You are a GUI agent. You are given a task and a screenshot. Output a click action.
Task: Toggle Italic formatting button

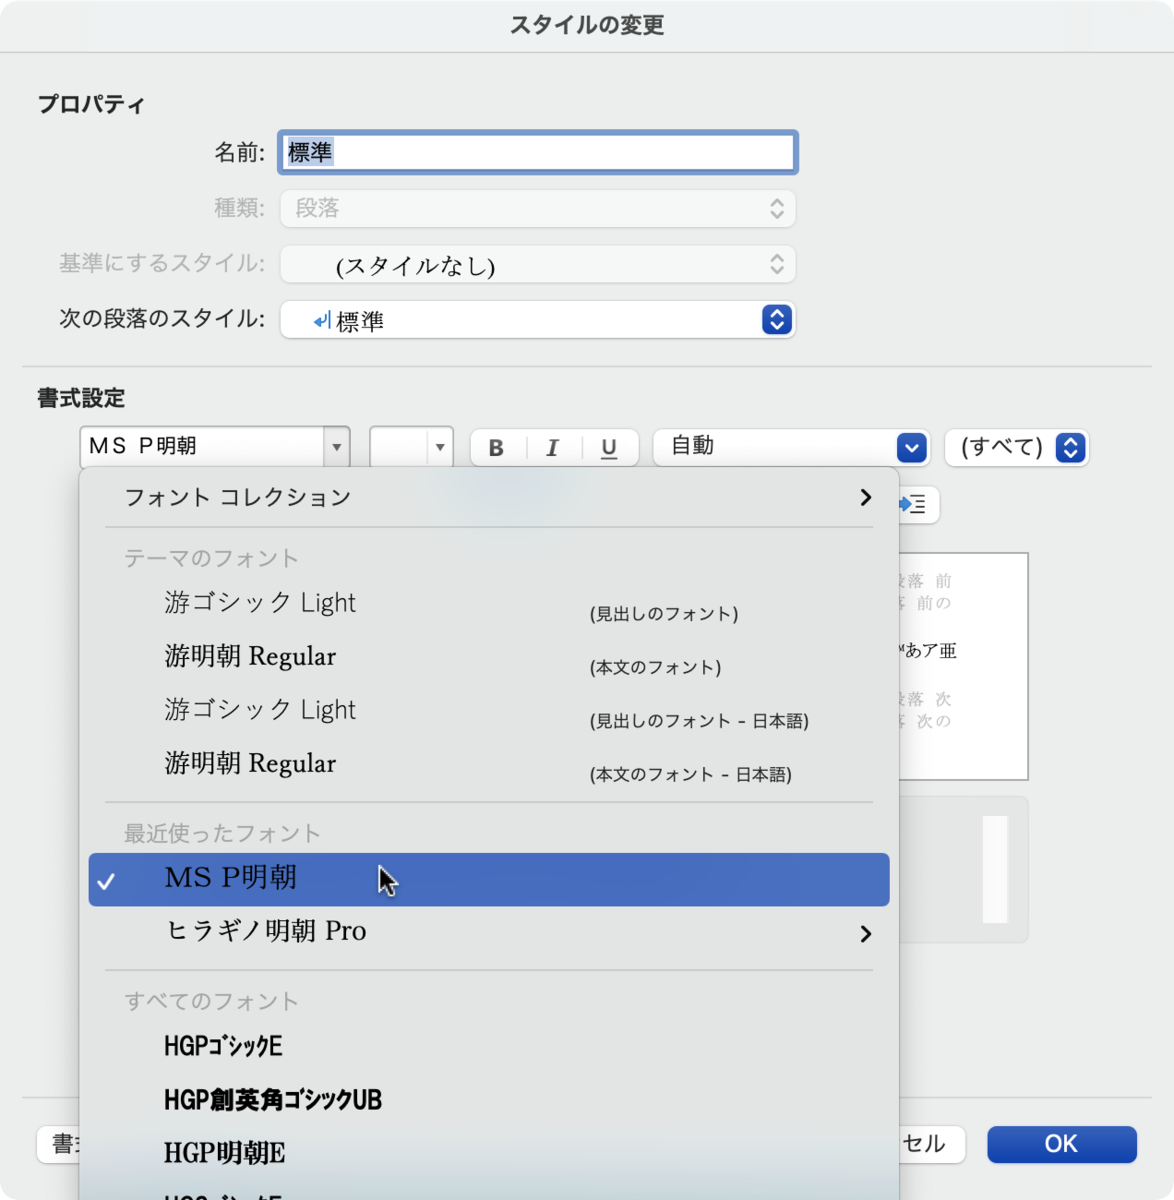[552, 447]
